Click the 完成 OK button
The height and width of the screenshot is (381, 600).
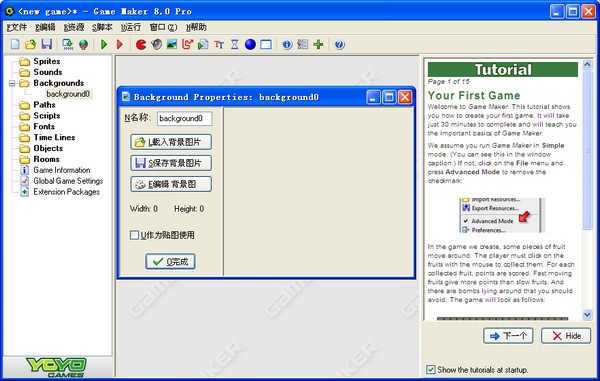point(170,262)
